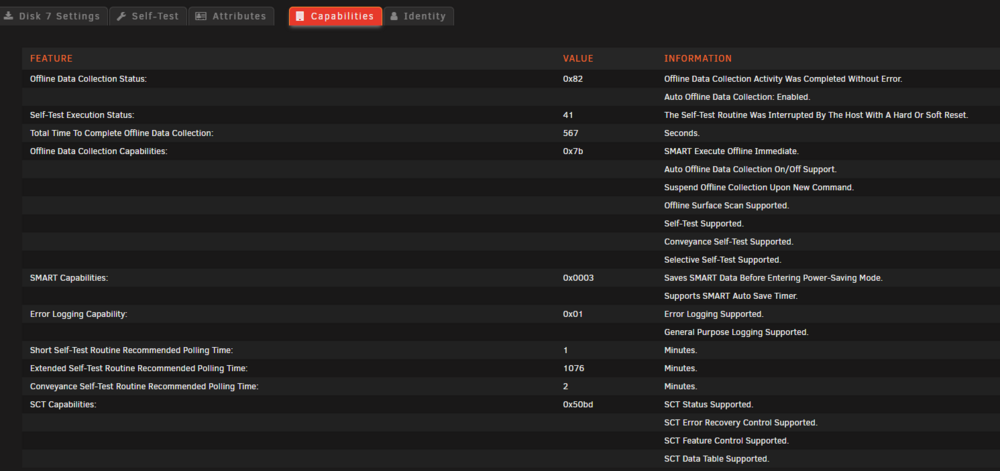1000x471 pixels.
Task: Select the Self-Test Execution Status label
Action: tap(82, 115)
